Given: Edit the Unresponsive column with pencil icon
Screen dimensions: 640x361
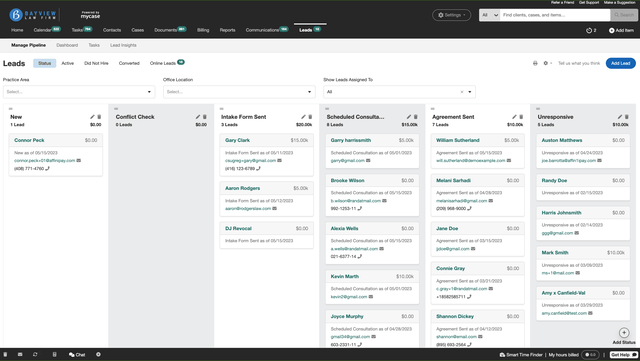Looking at the screenshot, I should (x=620, y=117).
